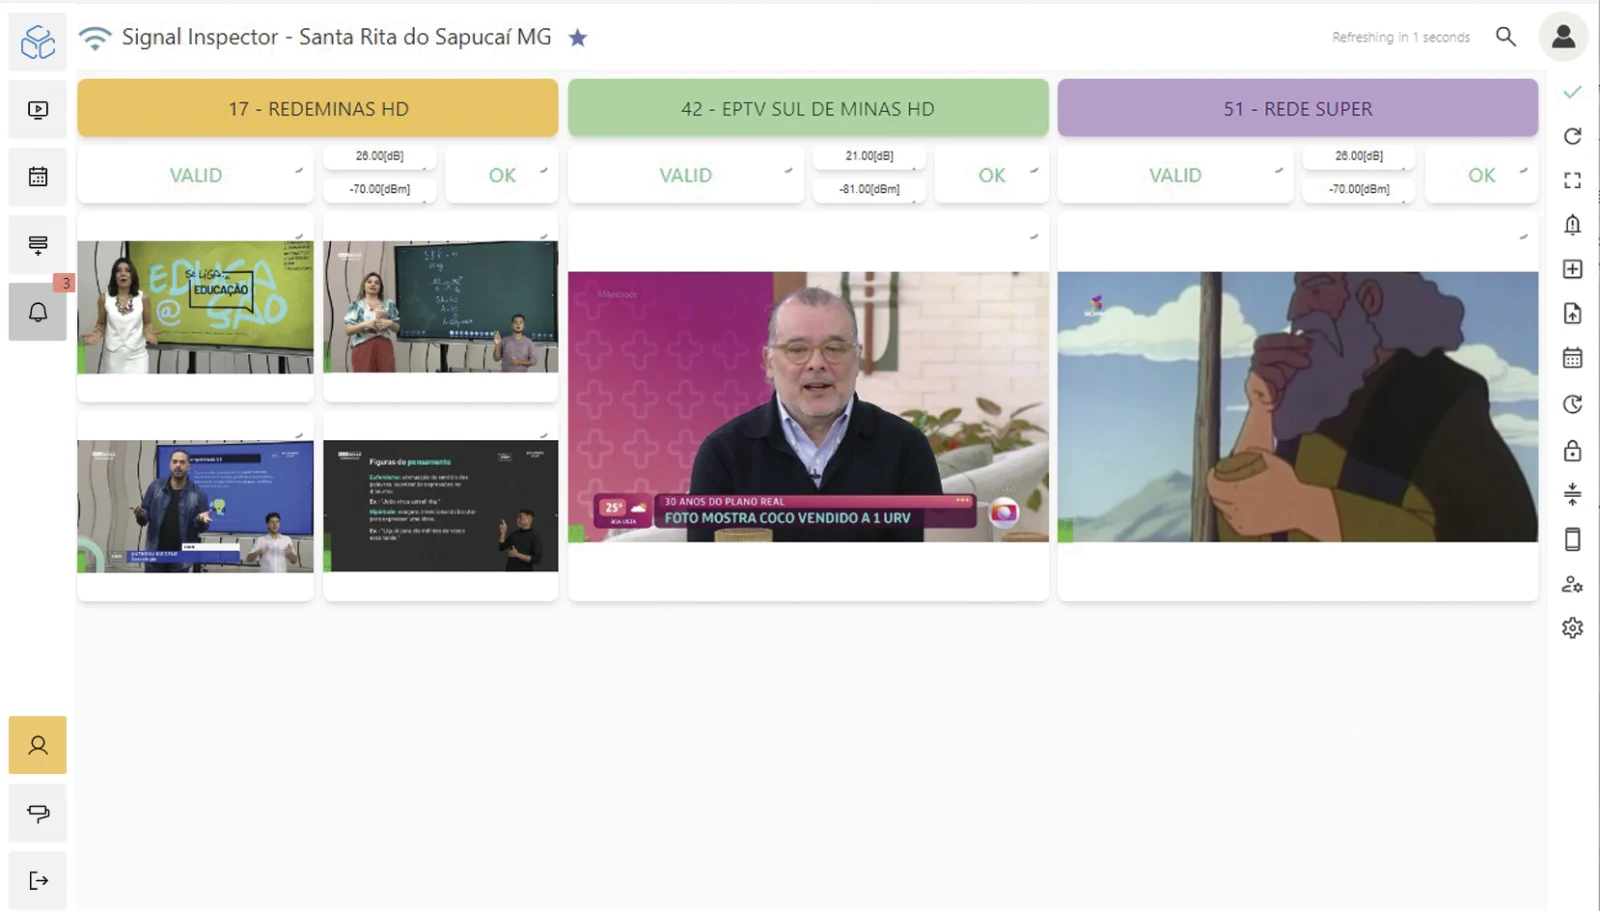Click the 42 - EPTV SUL DE MINAS HD header
Viewport: 1600px width, 911px height.
[x=808, y=108]
